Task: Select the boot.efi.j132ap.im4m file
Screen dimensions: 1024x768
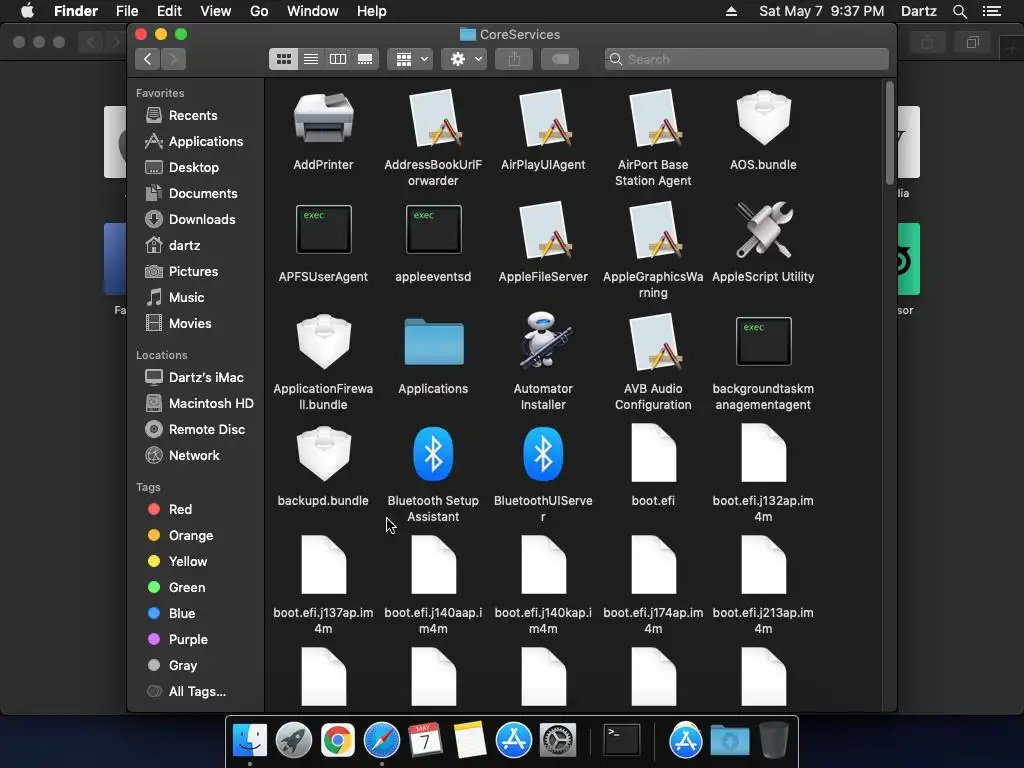Action: pyautogui.click(x=763, y=453)
